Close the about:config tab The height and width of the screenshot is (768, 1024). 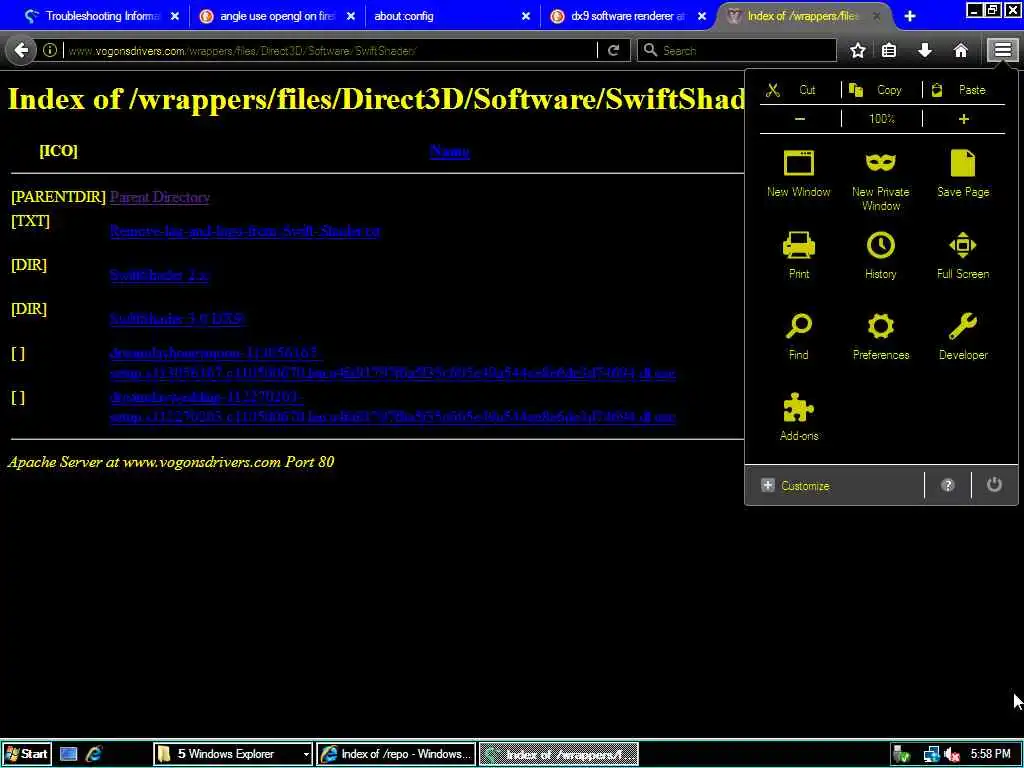coord(526,16)
